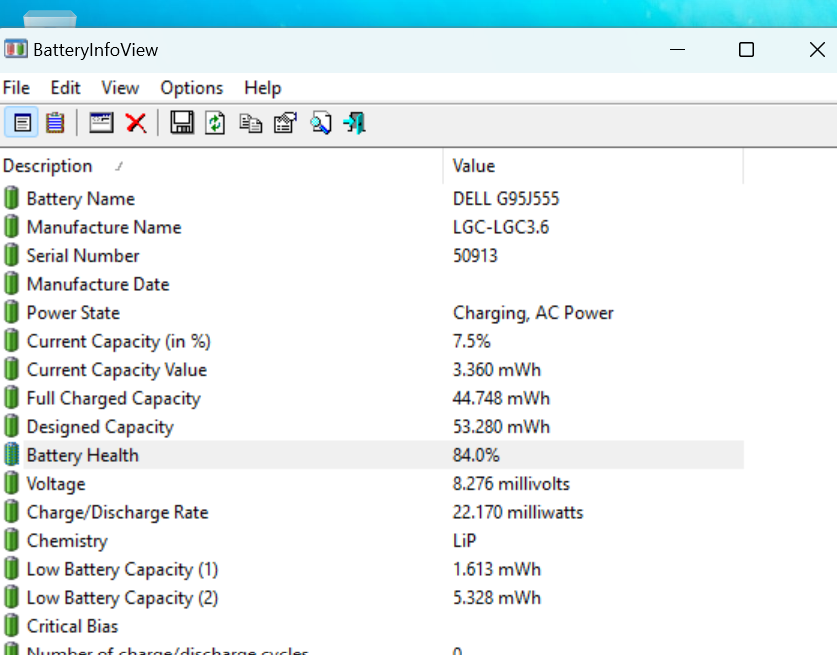
Task: Select the Designed Capacity row label
Action: tap(100, 427)
